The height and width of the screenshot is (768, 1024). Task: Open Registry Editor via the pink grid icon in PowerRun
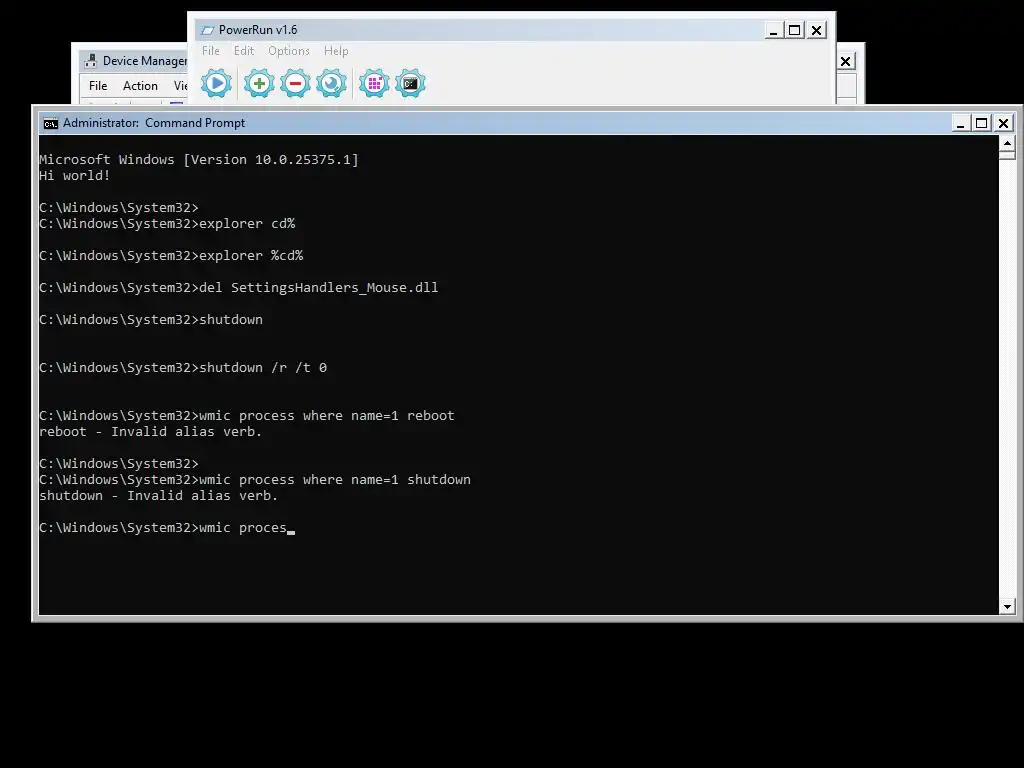tap(374, 84)
